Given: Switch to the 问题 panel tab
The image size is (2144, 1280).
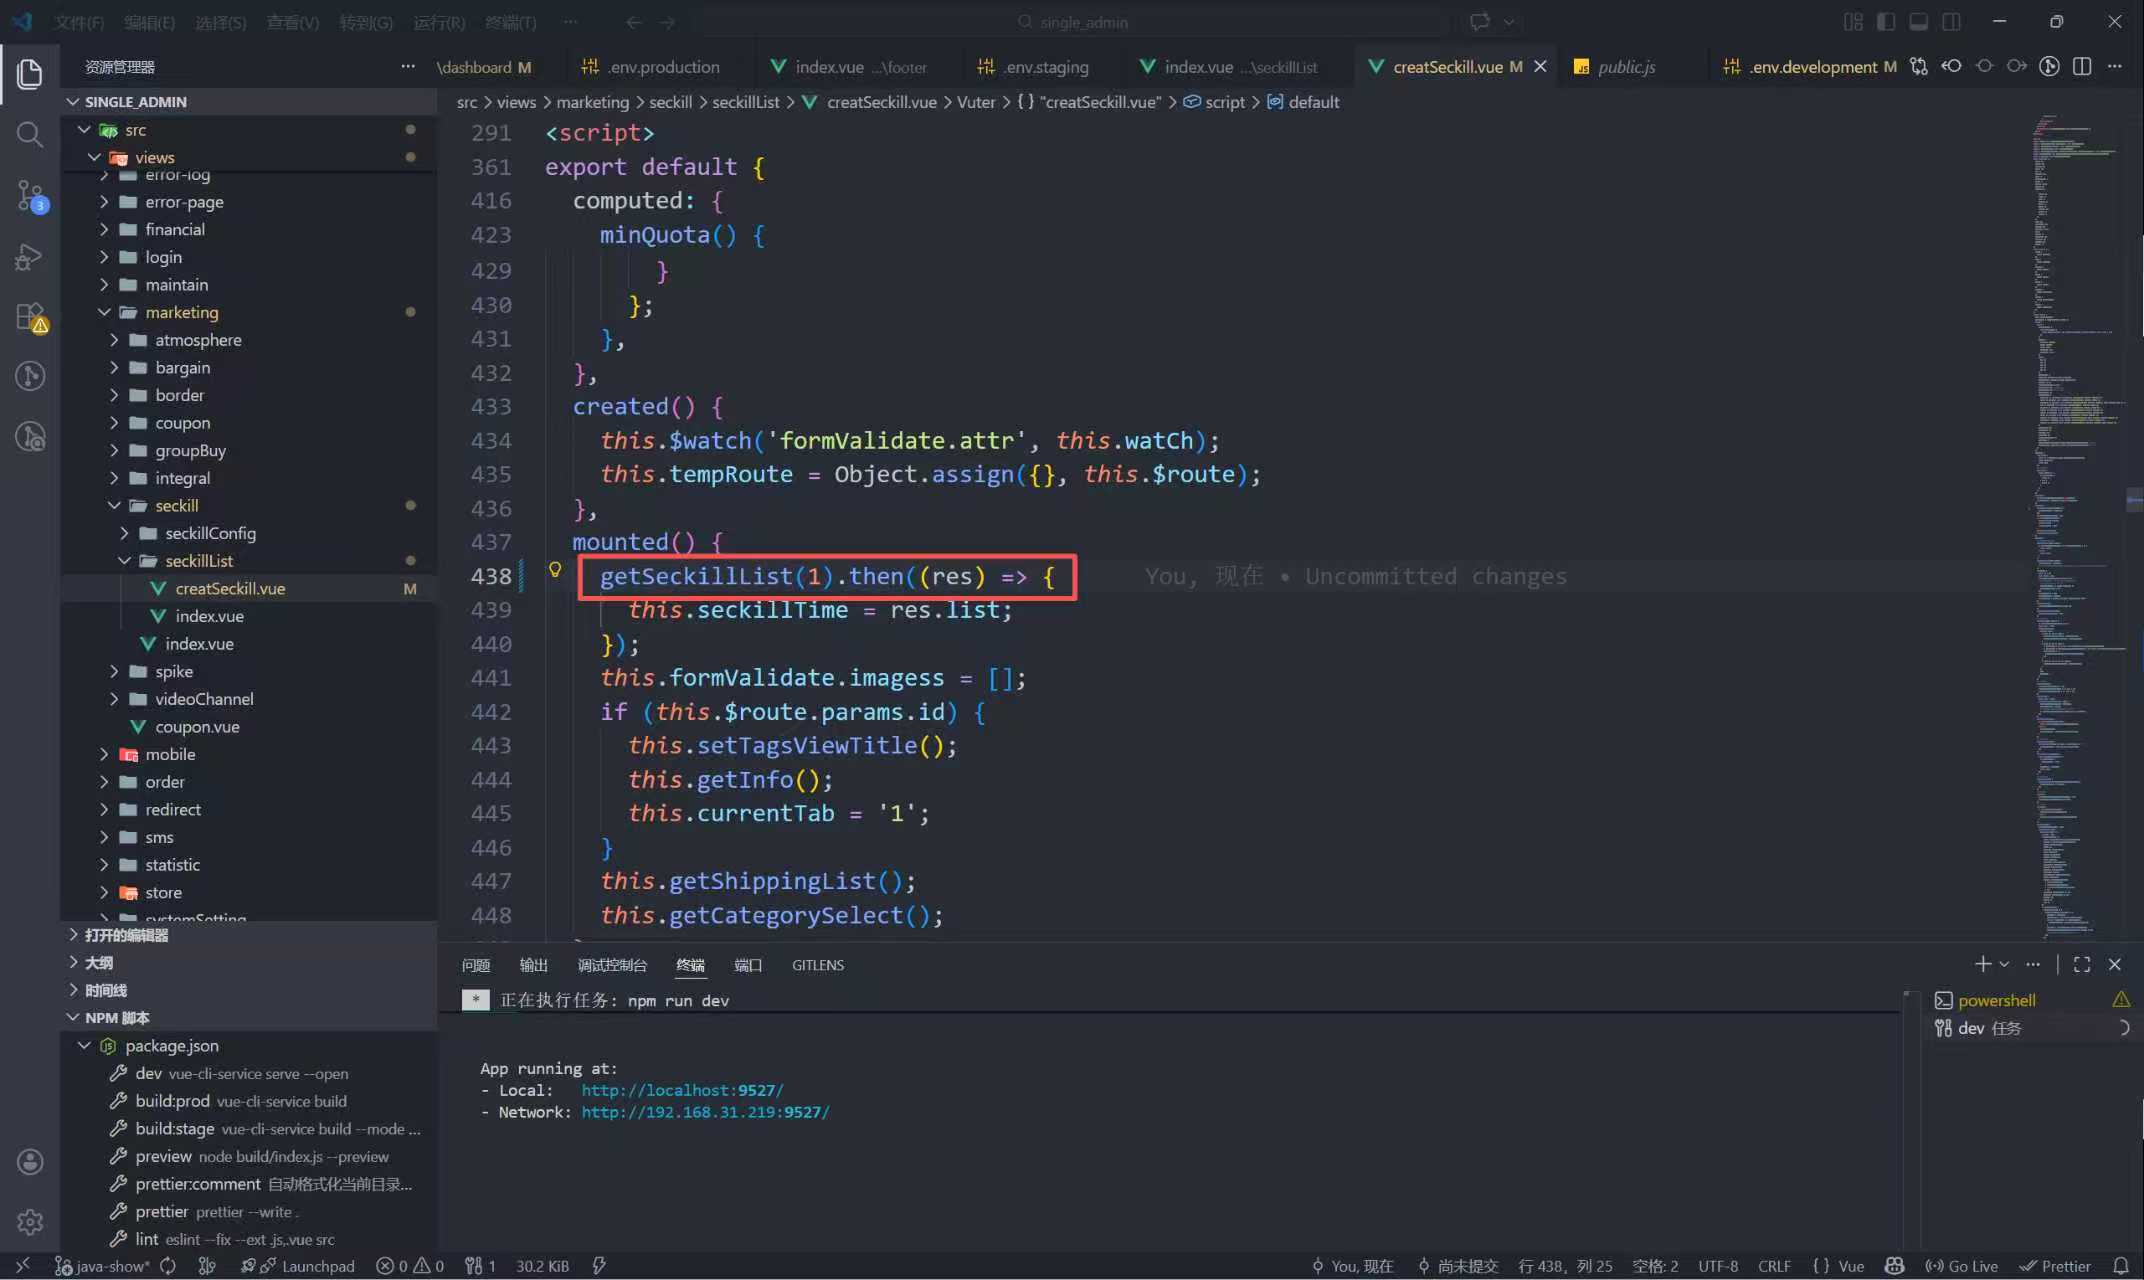Looking at the screenshot, I should [x=476, y=965].
